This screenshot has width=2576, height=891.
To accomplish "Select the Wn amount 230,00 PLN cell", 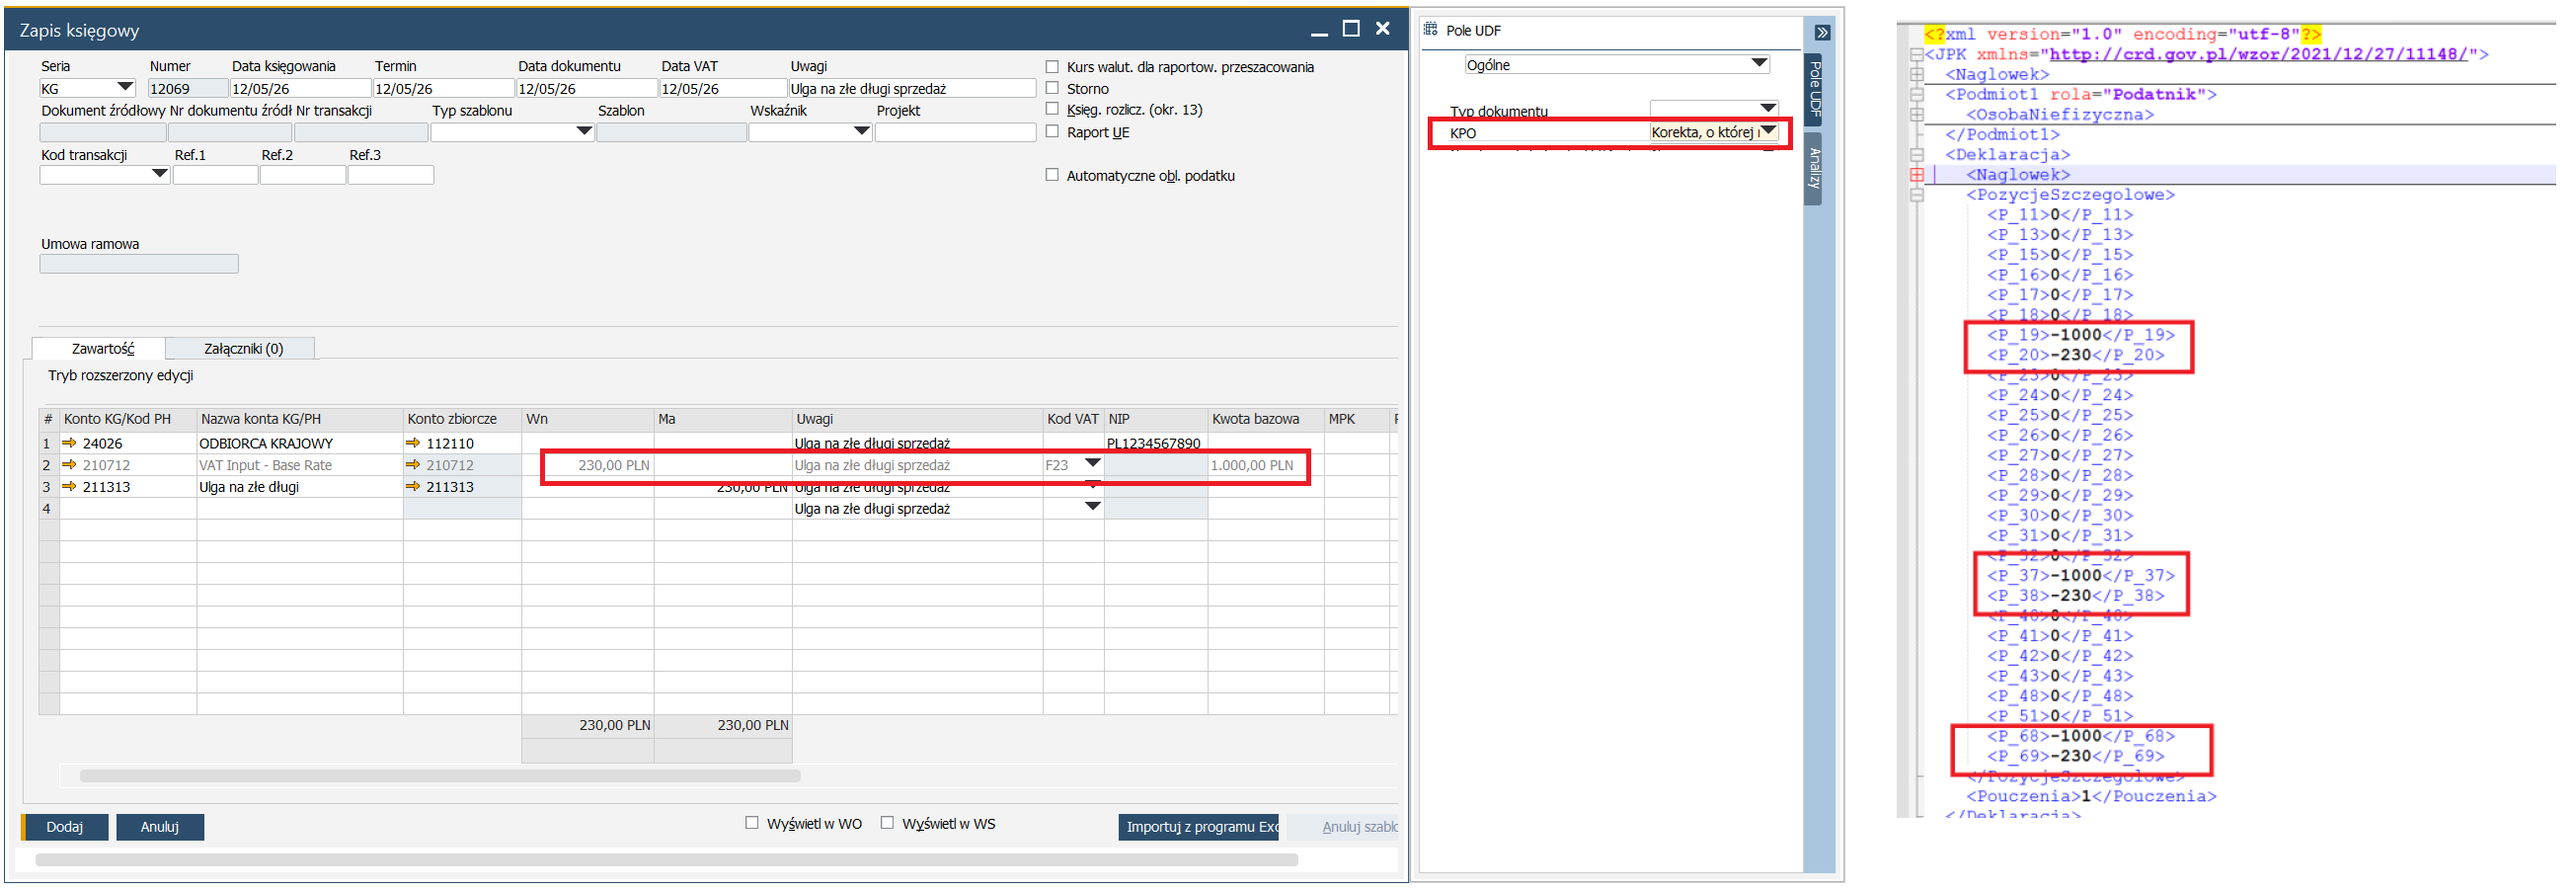I will coord(588,465).
